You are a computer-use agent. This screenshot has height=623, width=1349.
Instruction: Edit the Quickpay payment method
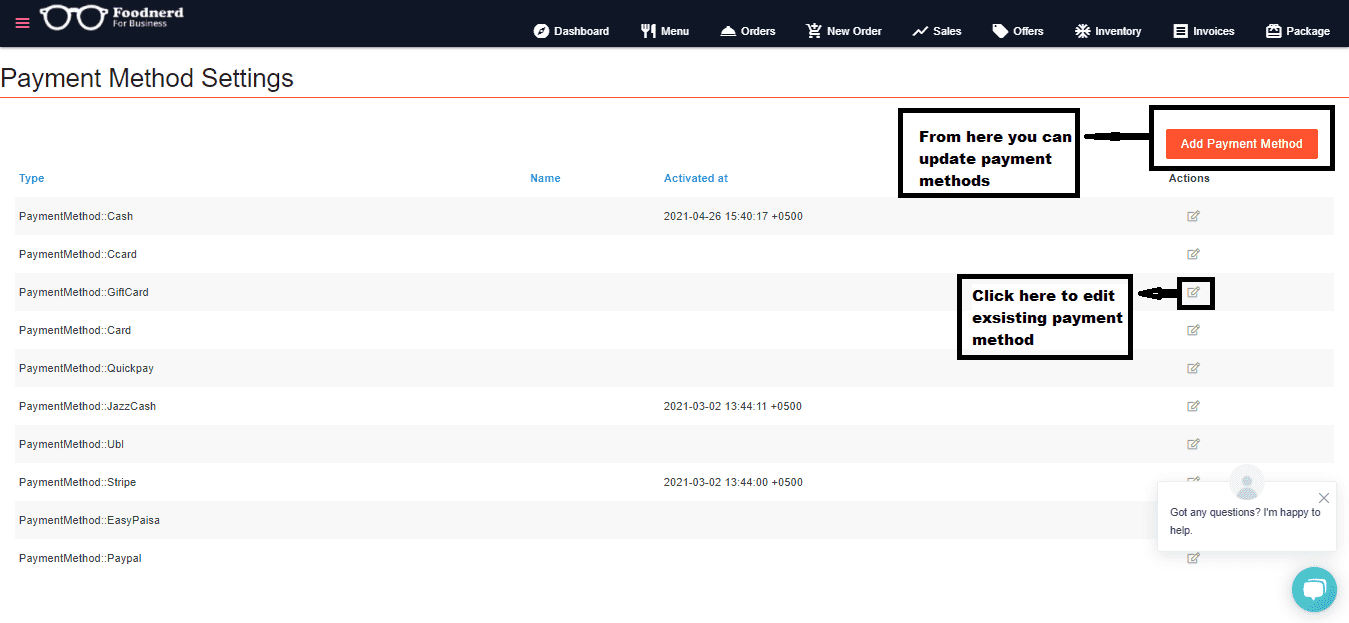pos(1193,368)
